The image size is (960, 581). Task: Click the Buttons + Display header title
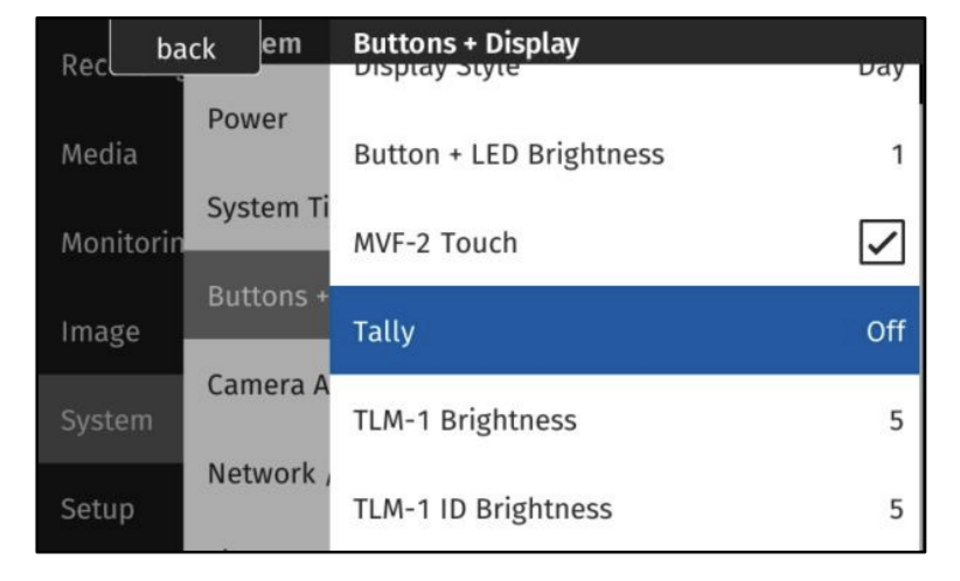point(466,44)
